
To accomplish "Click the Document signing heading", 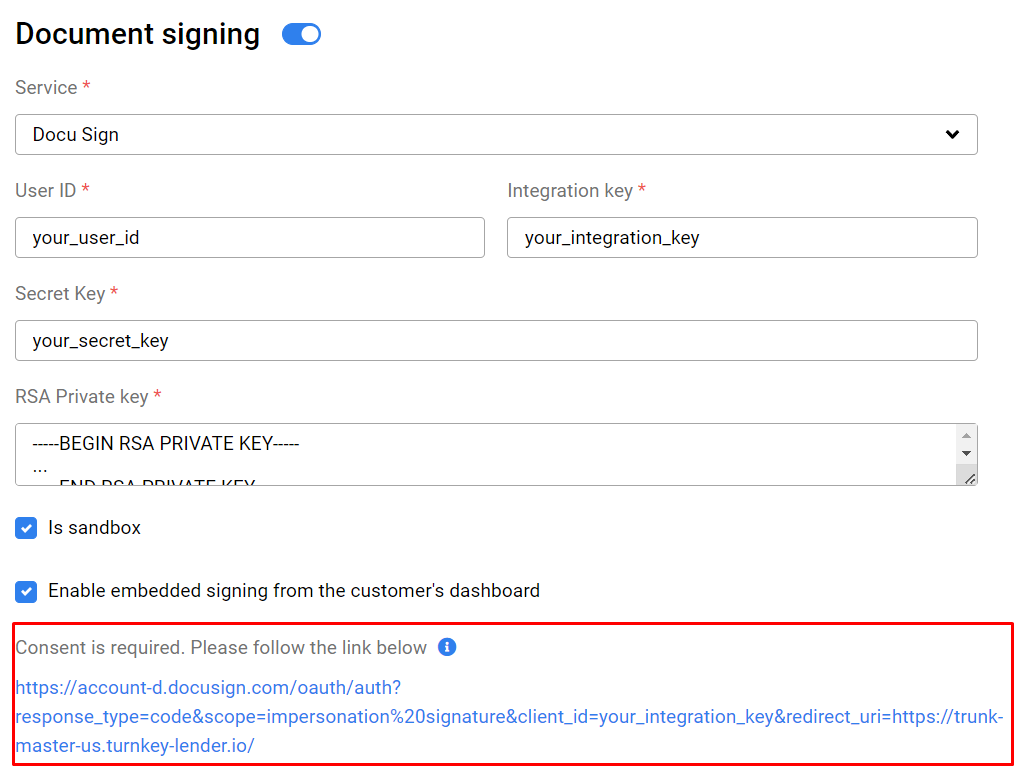I will [x=138, y=34].
